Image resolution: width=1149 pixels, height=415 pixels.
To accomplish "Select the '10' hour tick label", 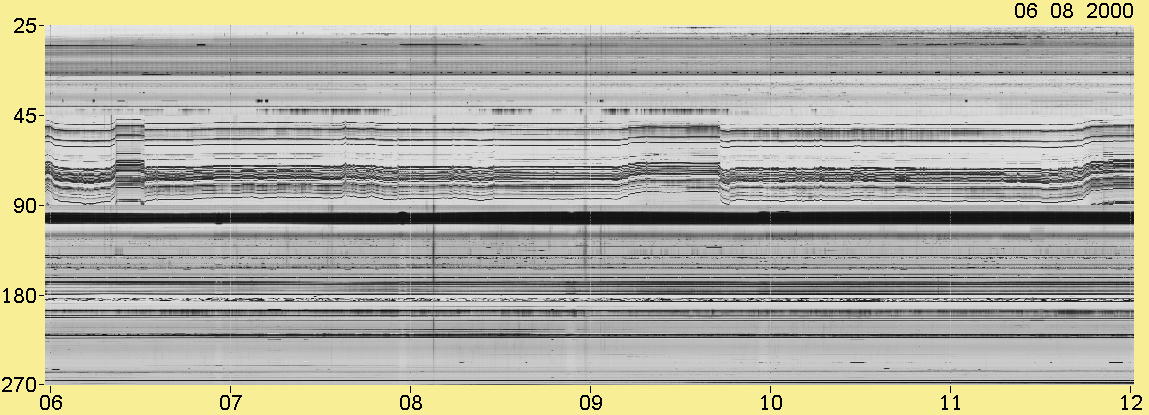I will [x=770, y=403].
